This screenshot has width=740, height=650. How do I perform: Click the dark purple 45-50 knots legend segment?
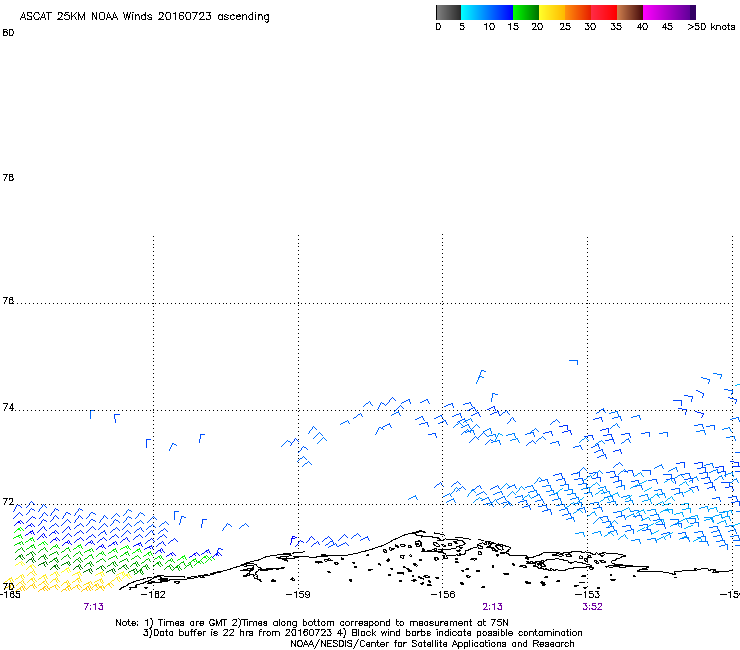[682, 12]
